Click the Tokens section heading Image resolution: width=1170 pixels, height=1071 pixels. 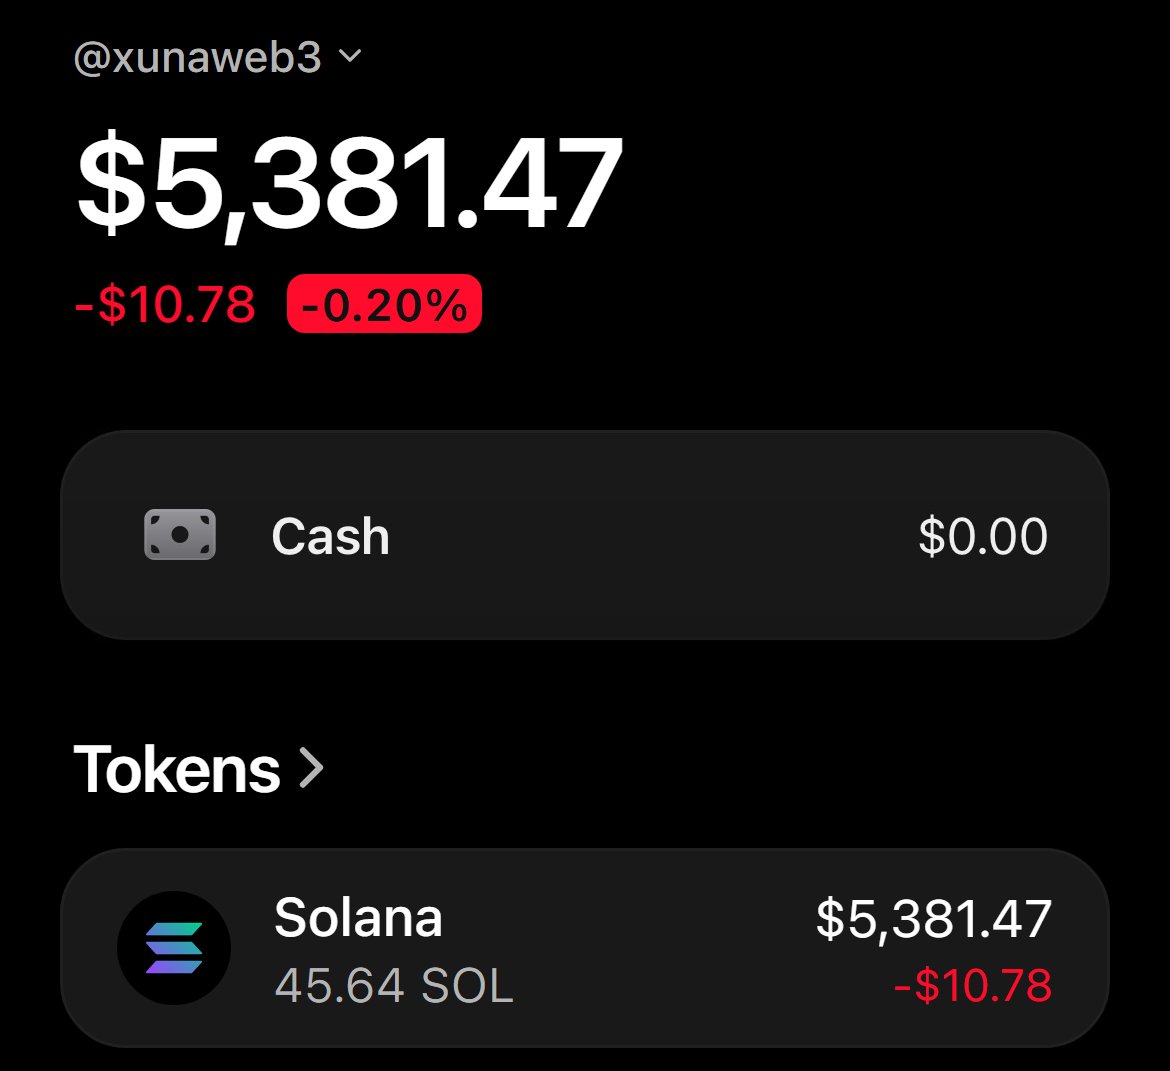coord(177,769)
